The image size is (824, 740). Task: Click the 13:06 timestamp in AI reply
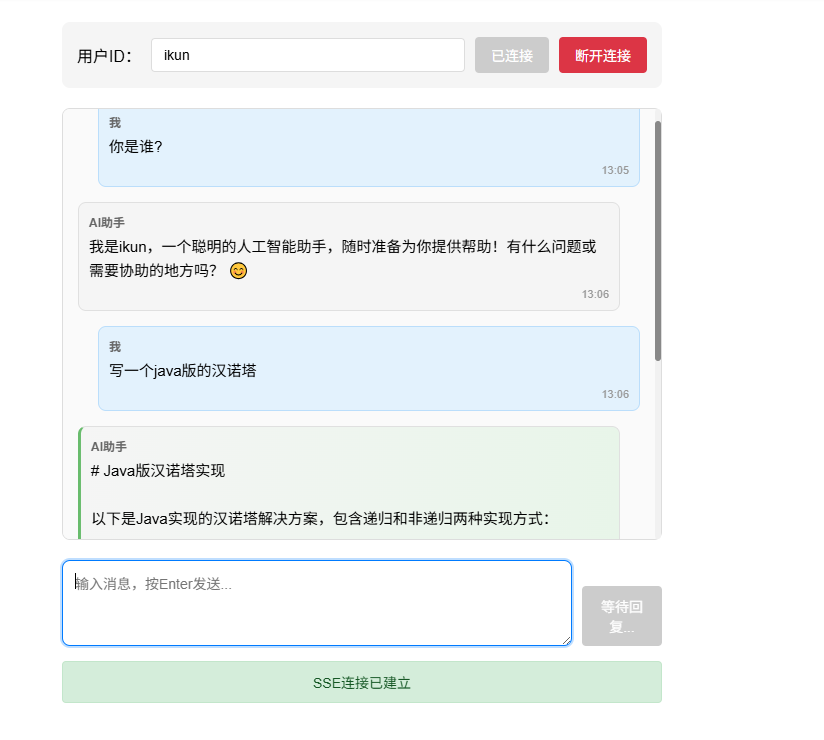coord(595,294)
